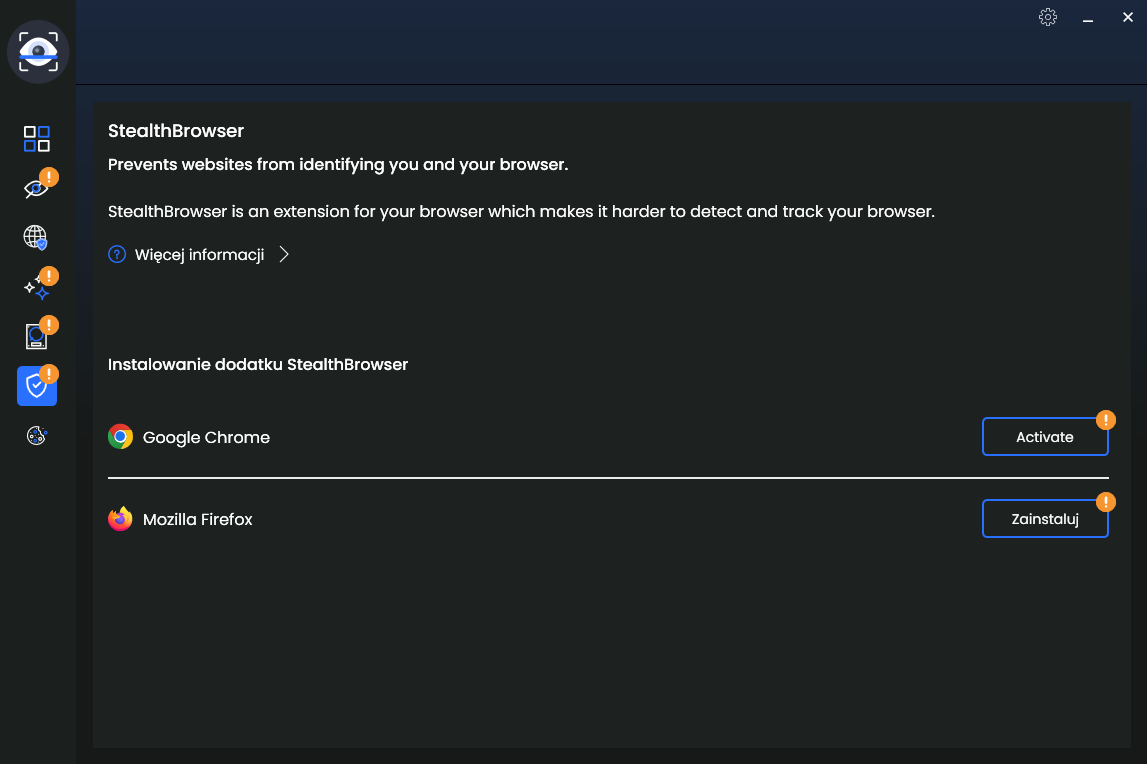Open settings with the gear icon
The height and width of the screenshot is (764, 1147).
(x=1048, y=17)
